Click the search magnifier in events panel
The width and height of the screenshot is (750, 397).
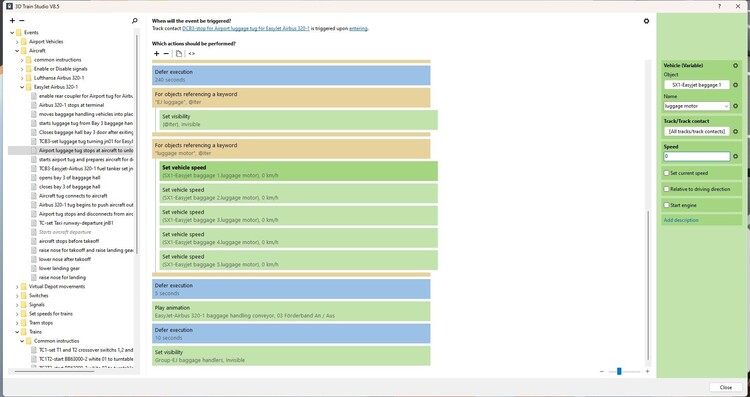pyautogui.click(x=134, y=21)
